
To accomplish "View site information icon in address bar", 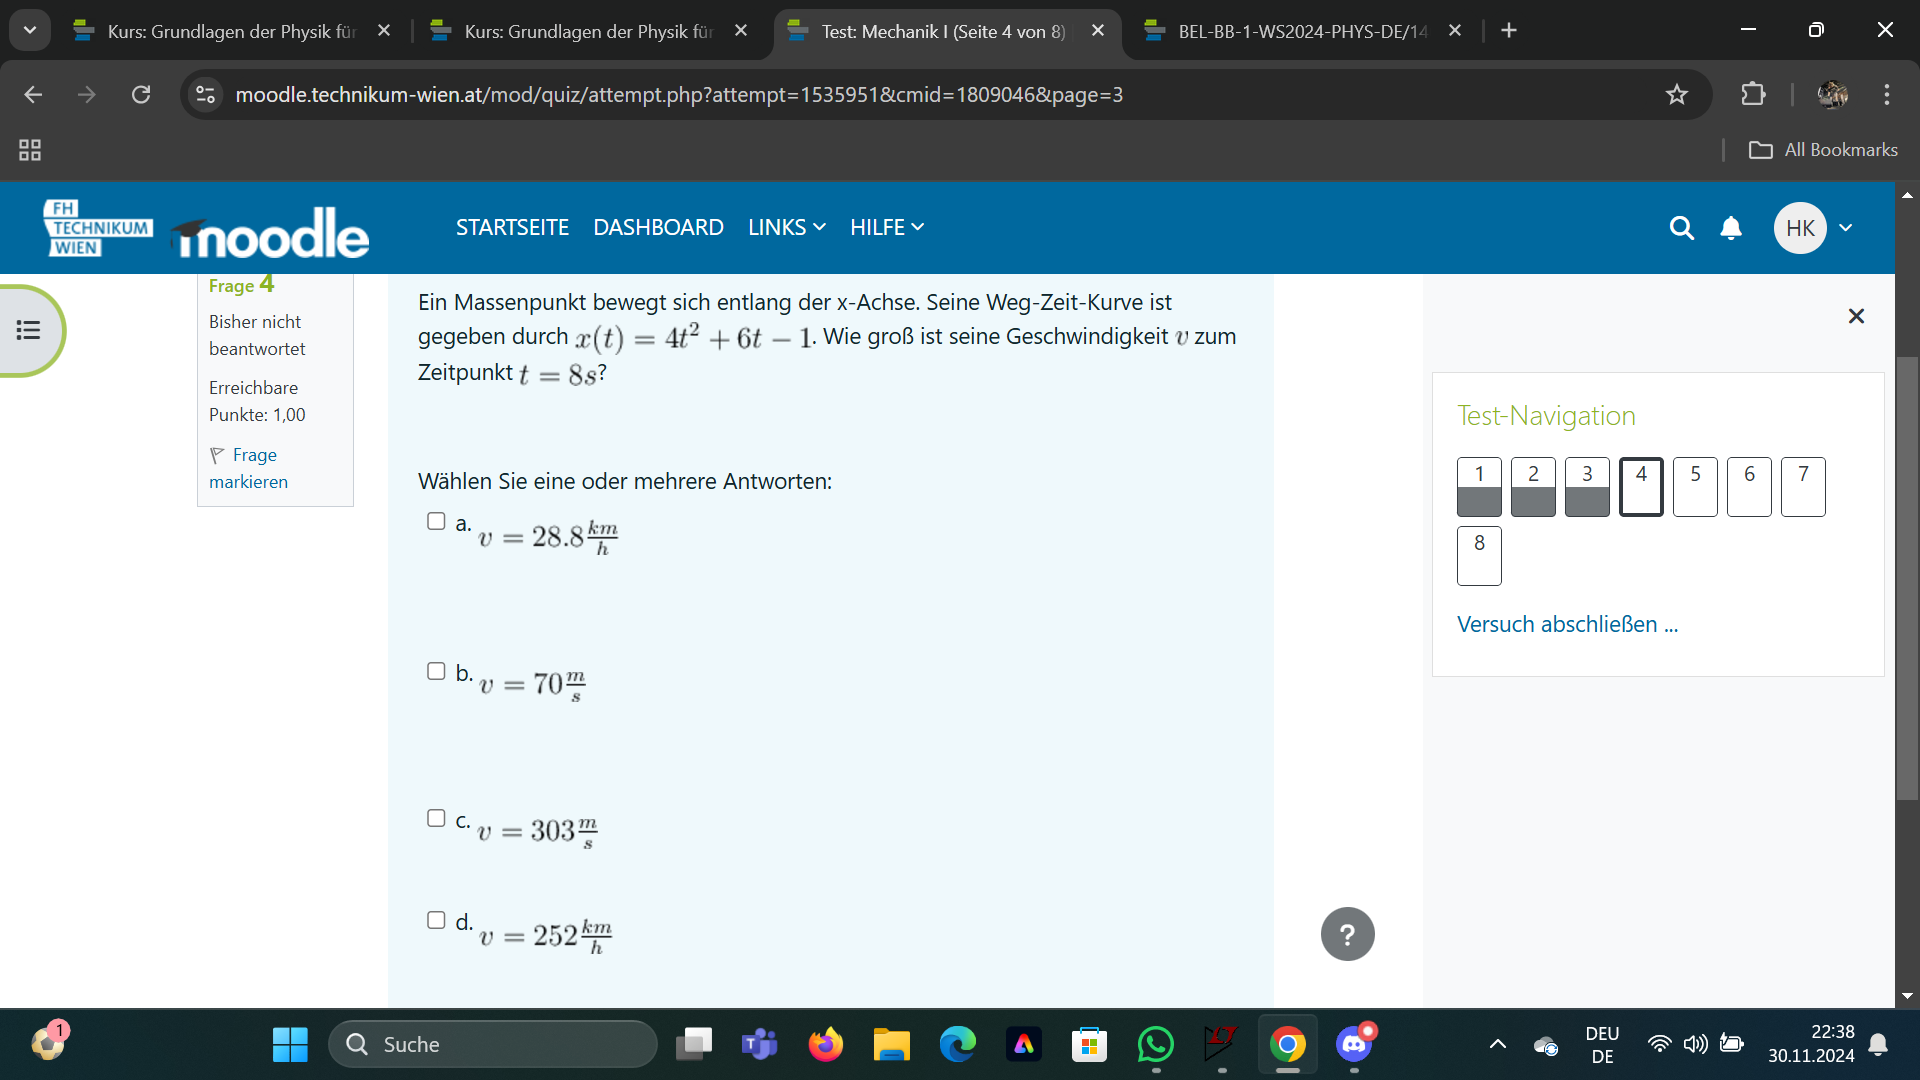I will [205, 94].
